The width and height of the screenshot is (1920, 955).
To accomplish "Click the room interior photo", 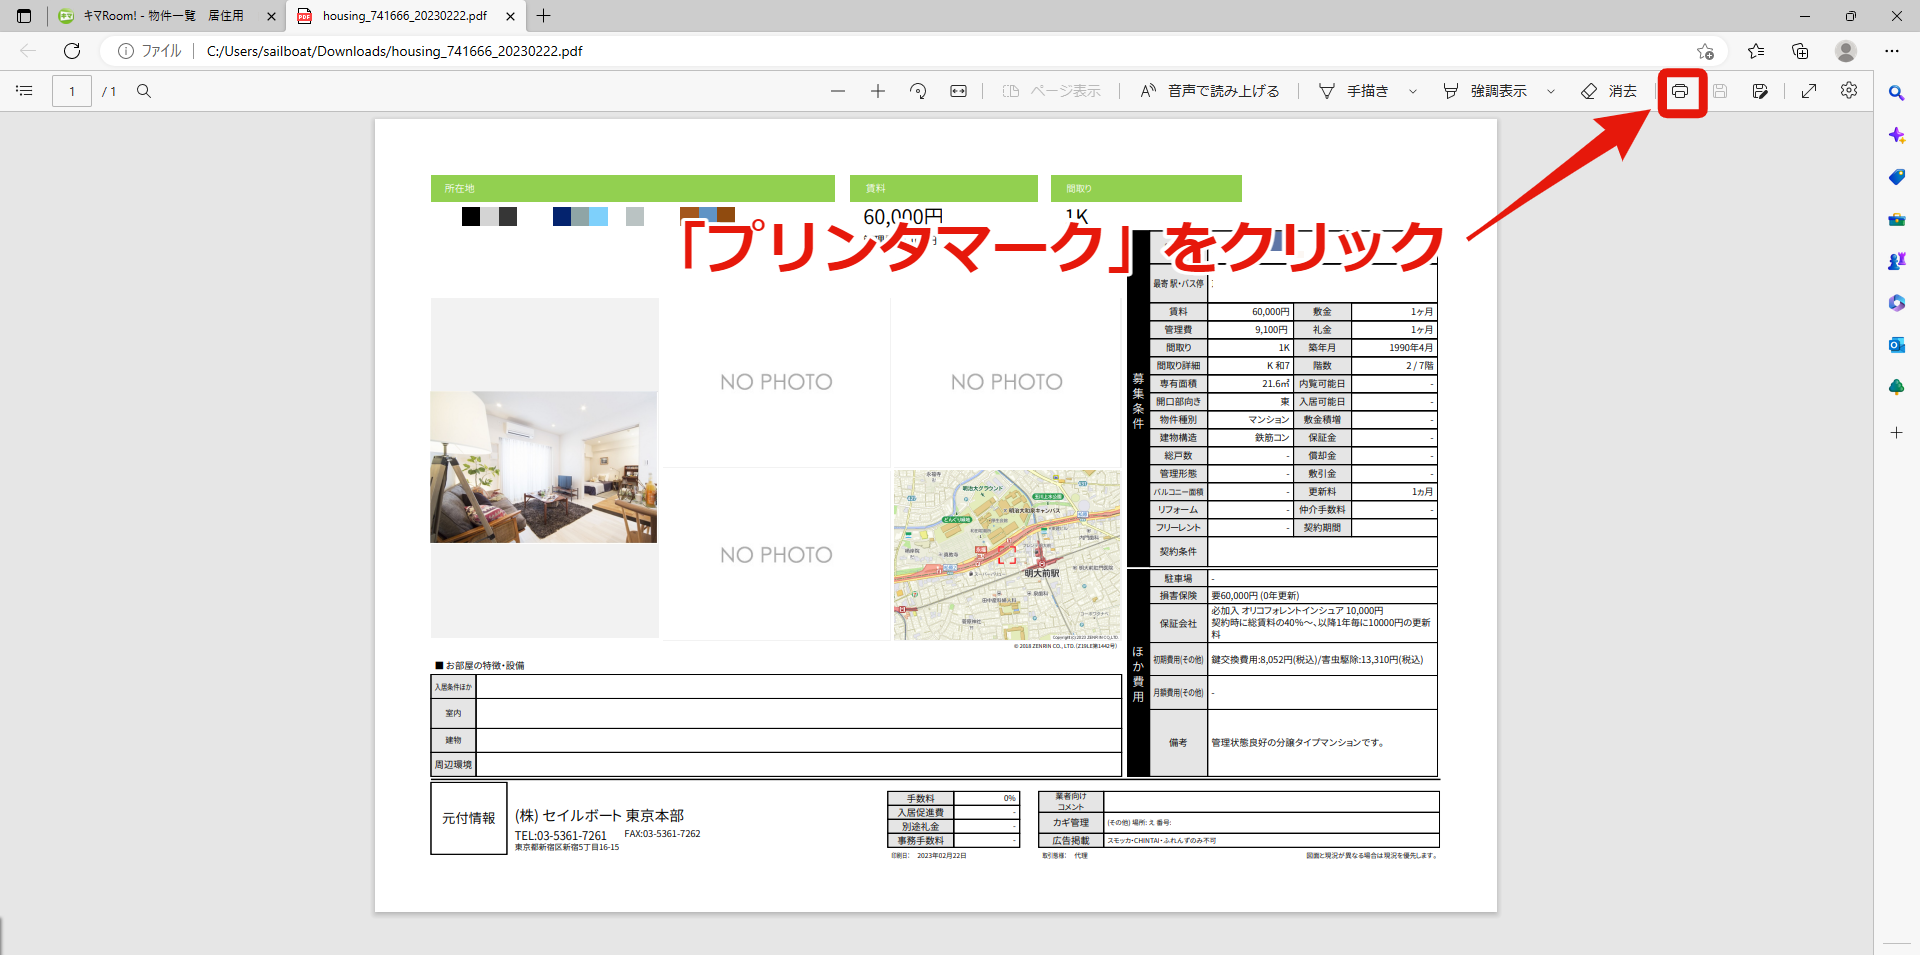I will coord(544,467).
